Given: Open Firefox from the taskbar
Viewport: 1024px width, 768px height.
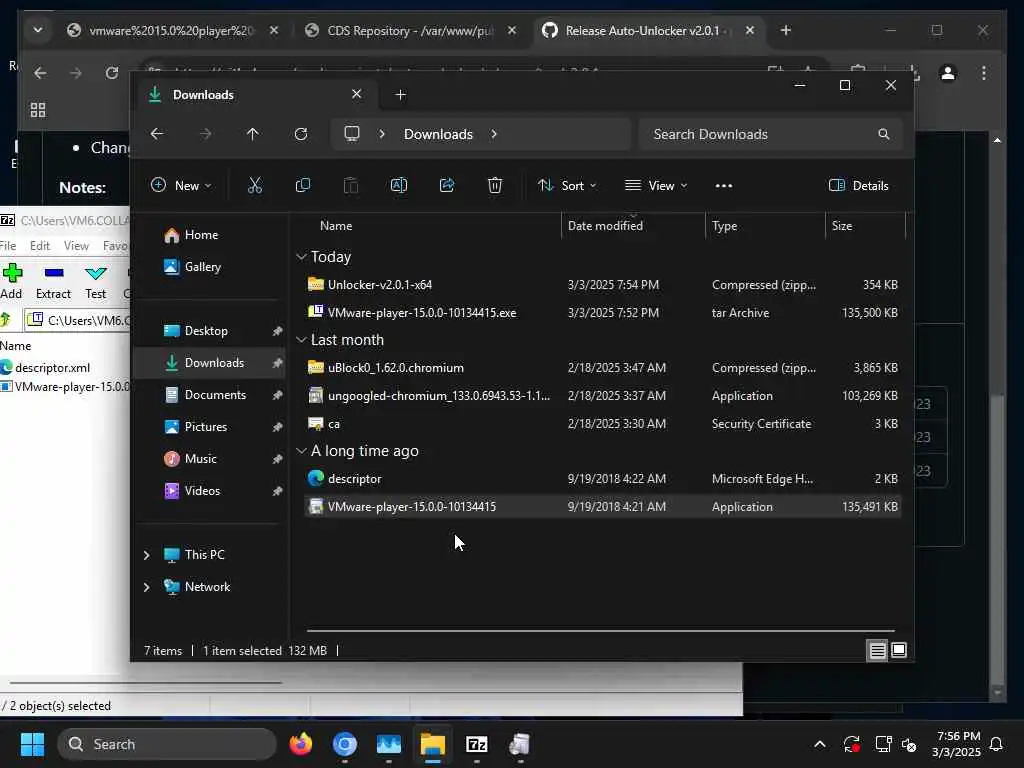Looking at the screenshot, I should 301,744.
